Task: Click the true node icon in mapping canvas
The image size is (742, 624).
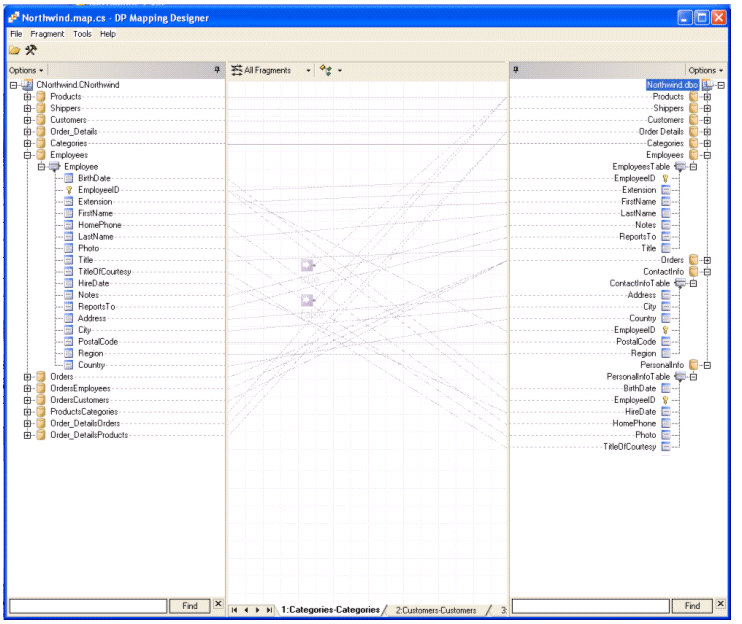Action: (308, 265)
